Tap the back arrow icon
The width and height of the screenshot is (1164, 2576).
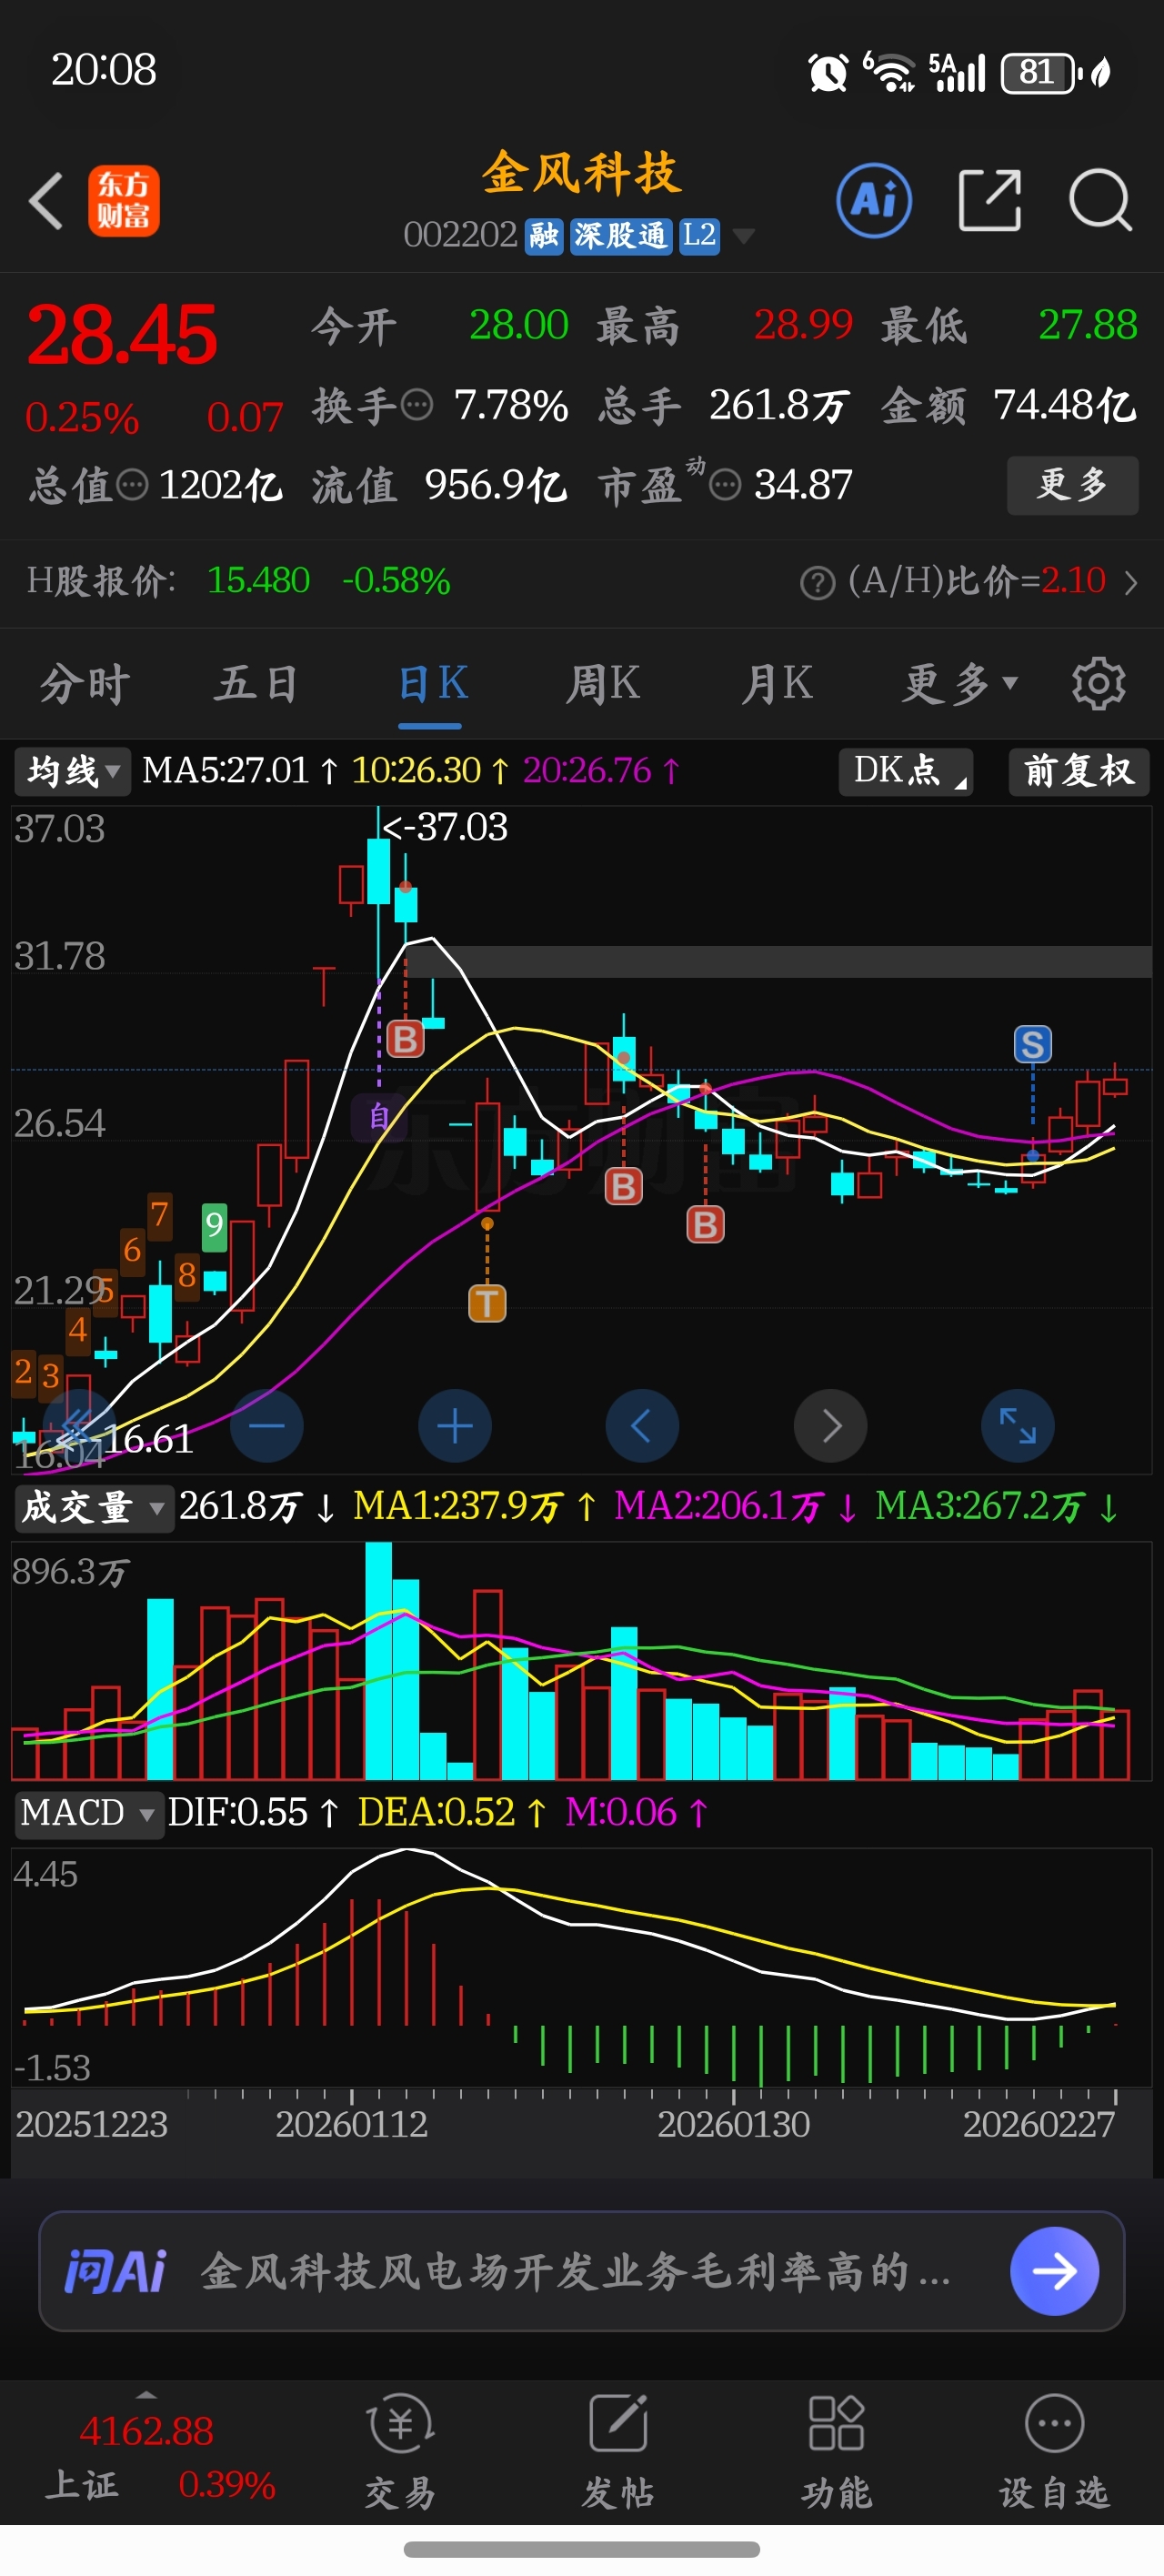point(46,201)
